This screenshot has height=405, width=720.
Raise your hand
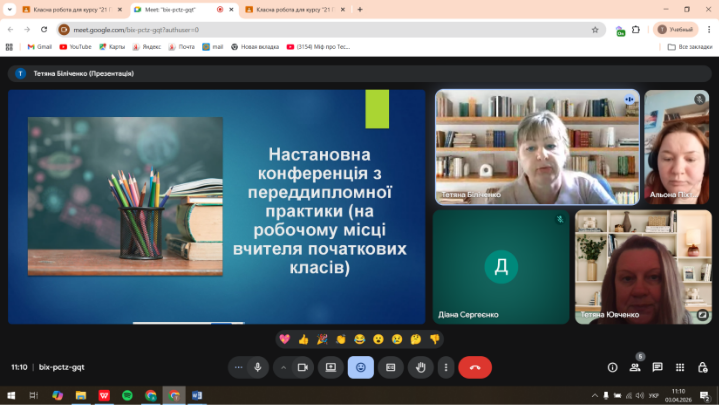click(x=421, y=367)
